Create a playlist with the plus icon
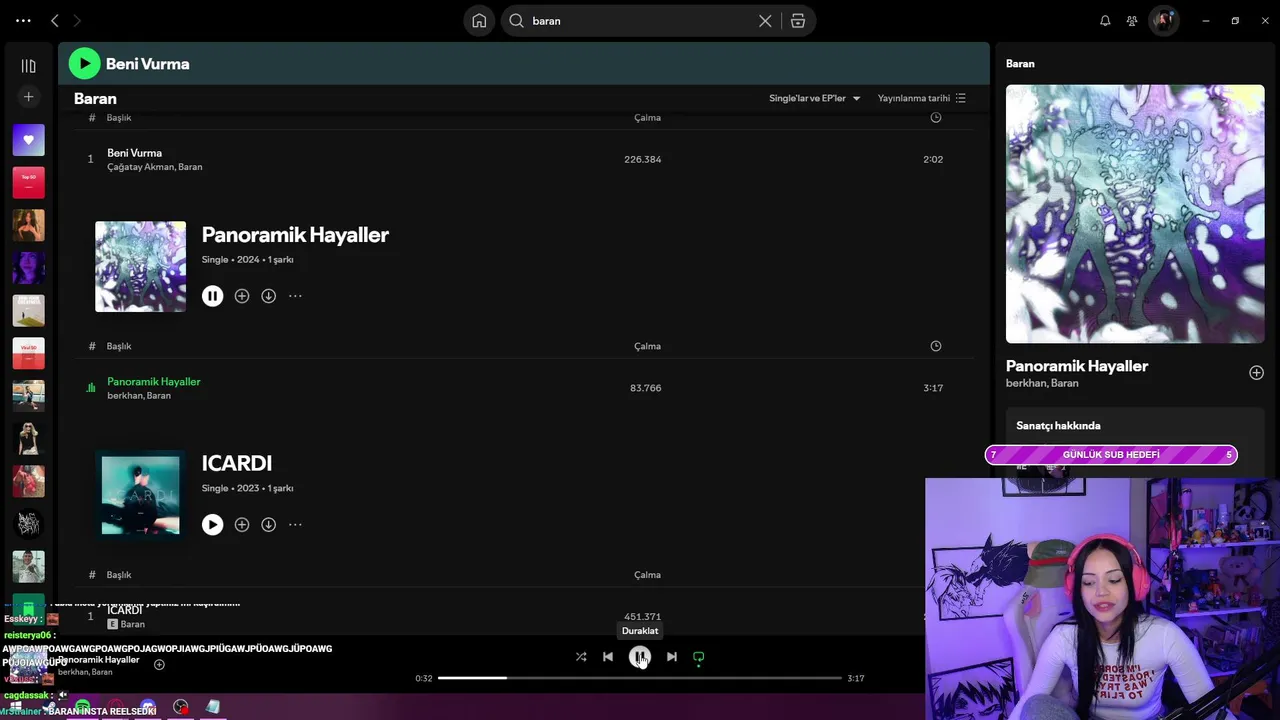 pyautogui.click(x=28, y=97)
